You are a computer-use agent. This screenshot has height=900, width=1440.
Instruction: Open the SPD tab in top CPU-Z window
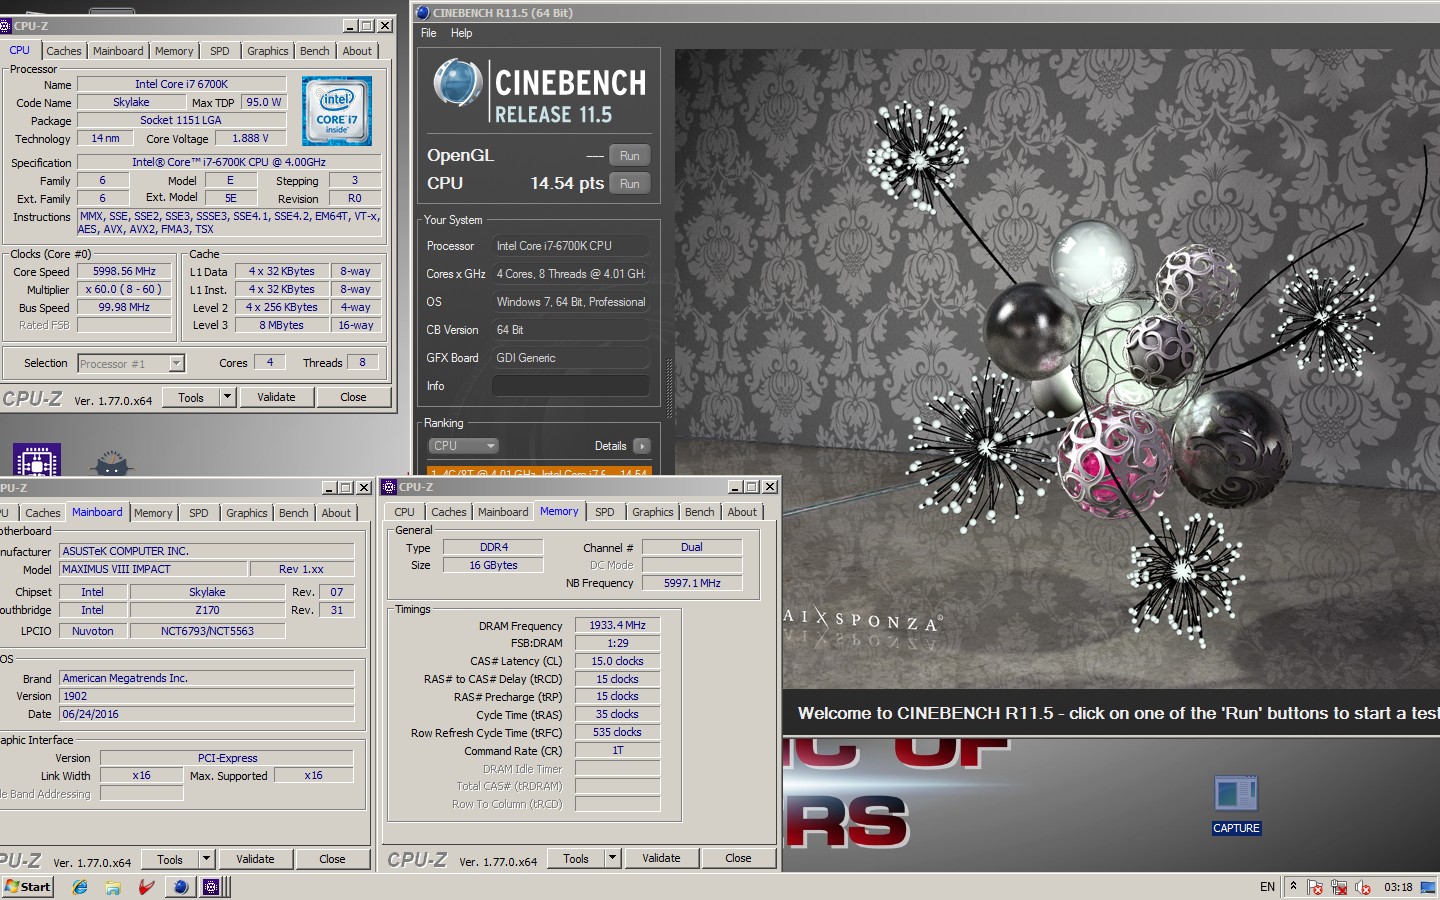coord(220,51)
